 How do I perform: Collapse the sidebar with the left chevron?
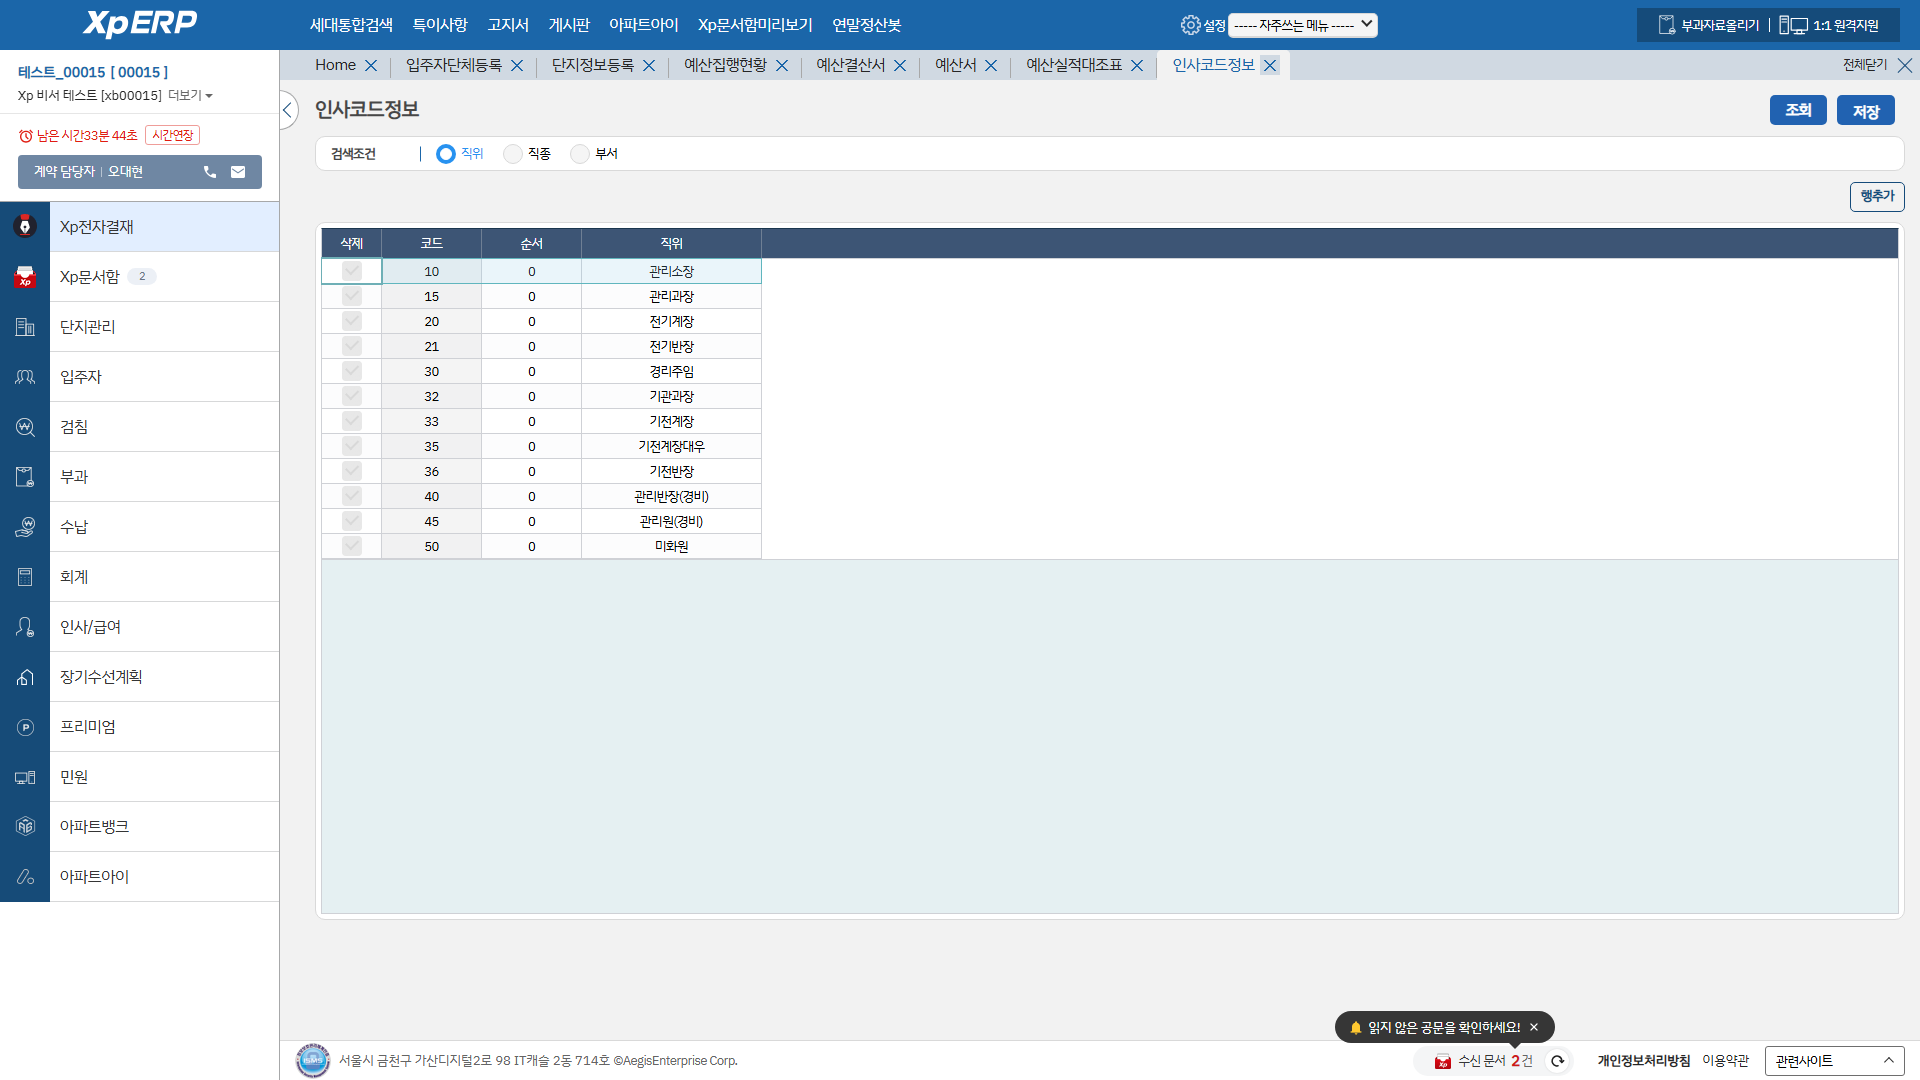click(287, 110)
